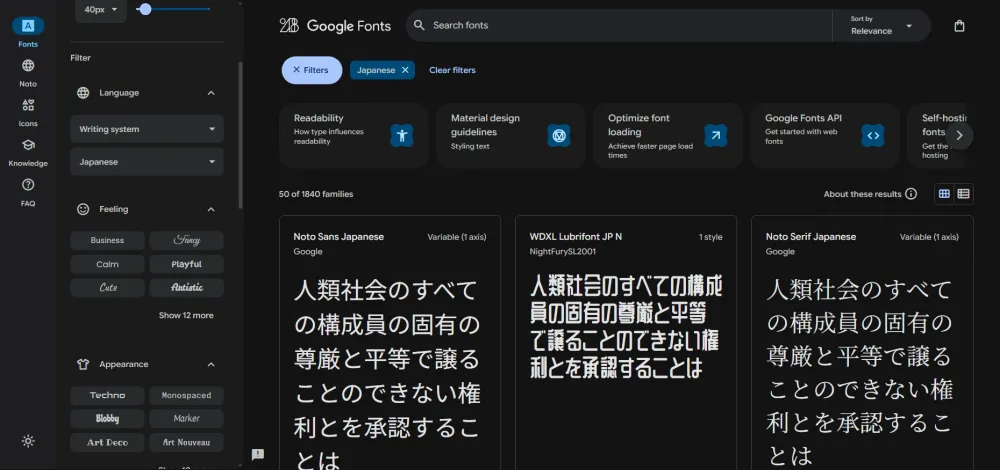This screenshot has width=1000, height=470.
Task: Toggle the Marker appearance filter
Action: click(186, 419)
